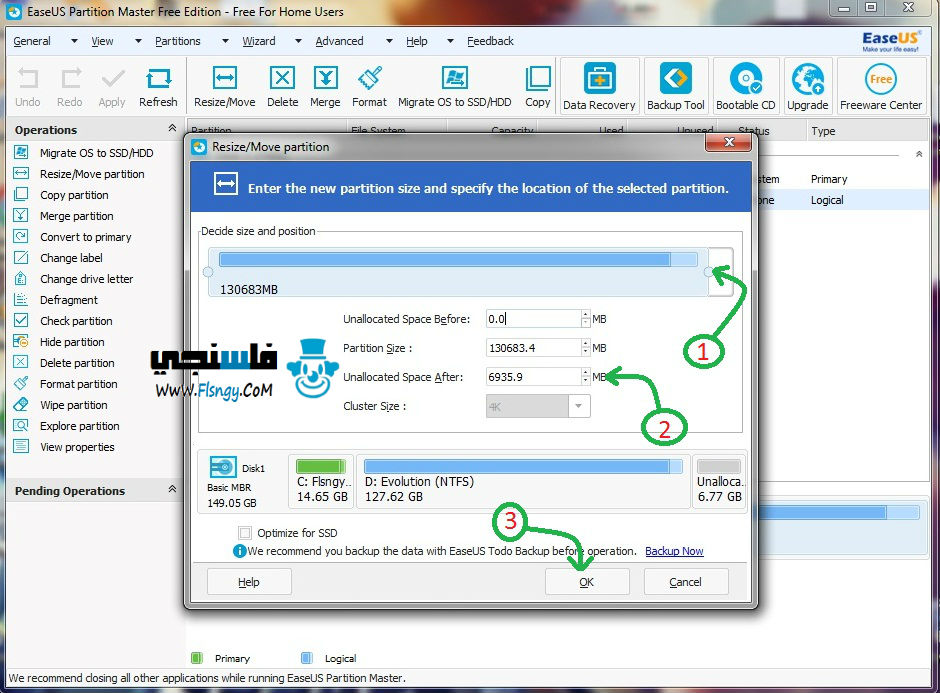
Task: Confirm resize with OK button
Action: point(587,581)
